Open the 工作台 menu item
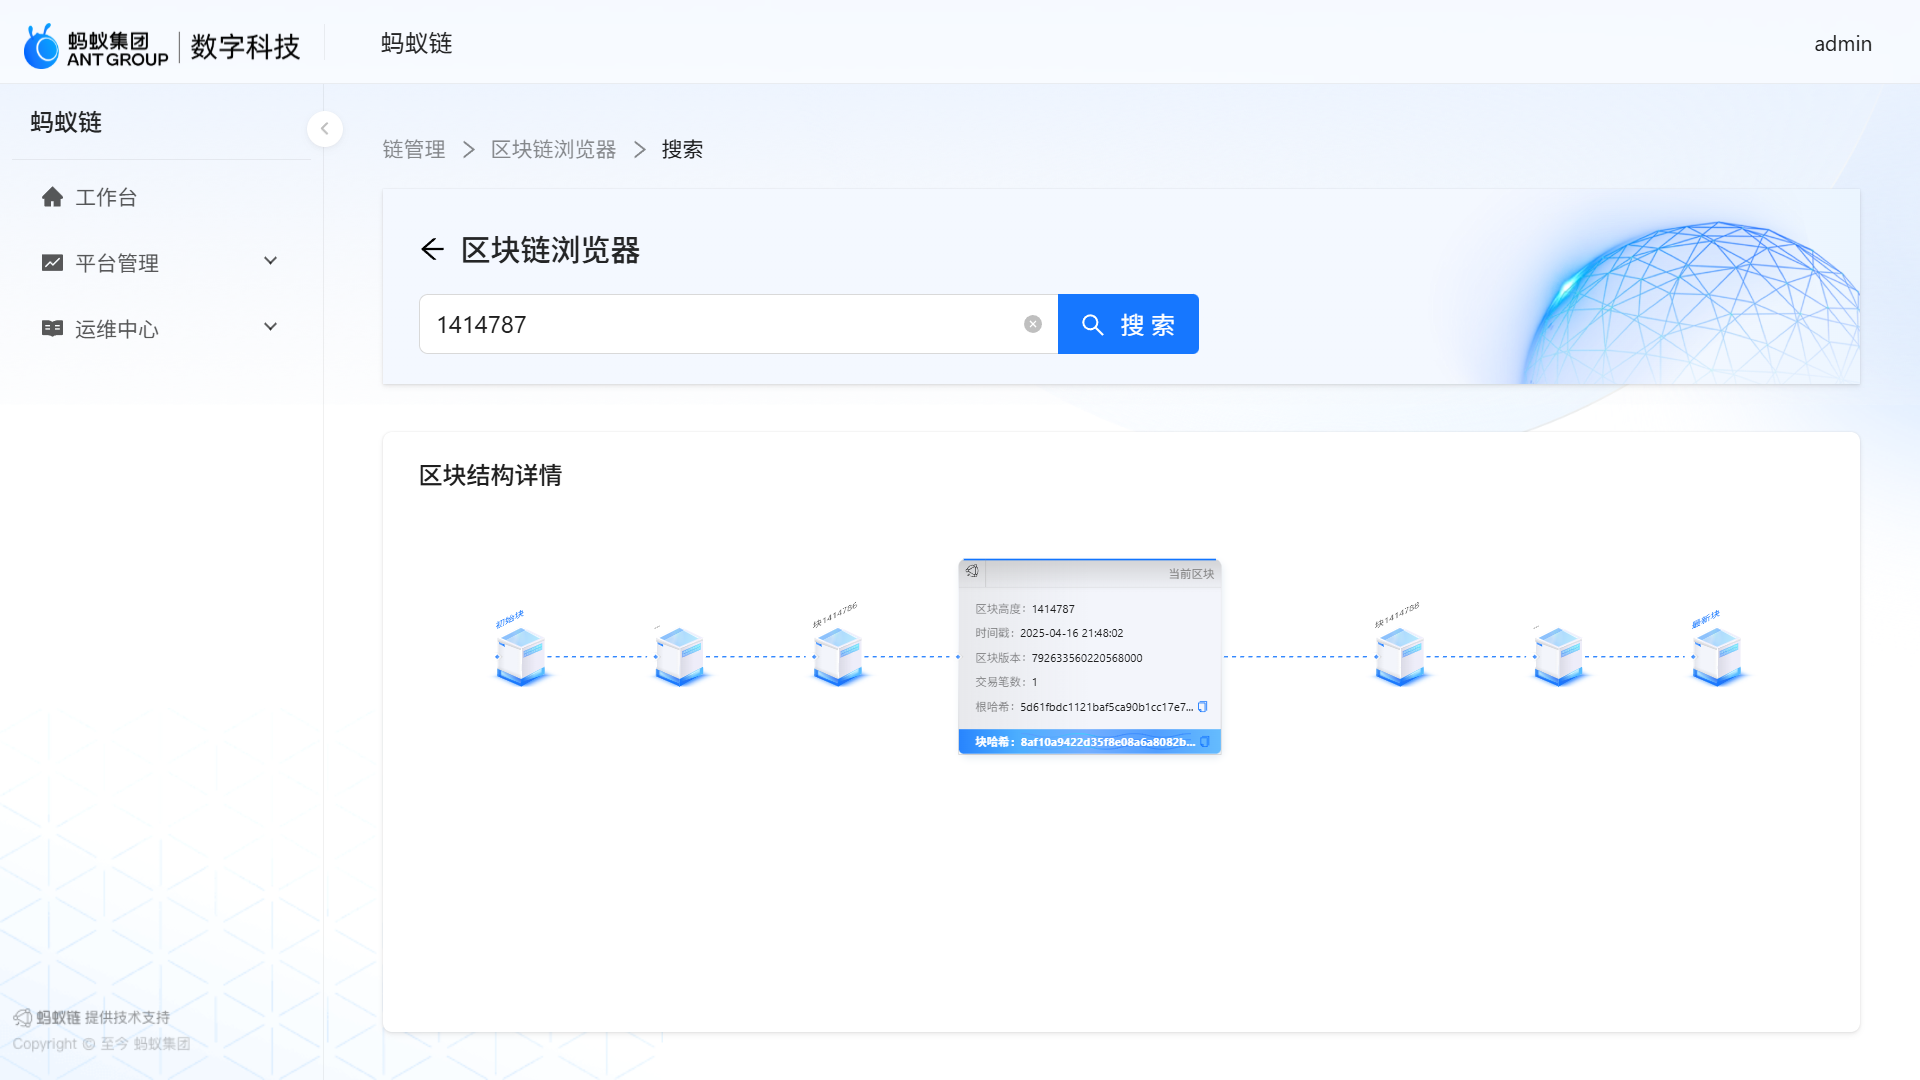 click(105, 197)
